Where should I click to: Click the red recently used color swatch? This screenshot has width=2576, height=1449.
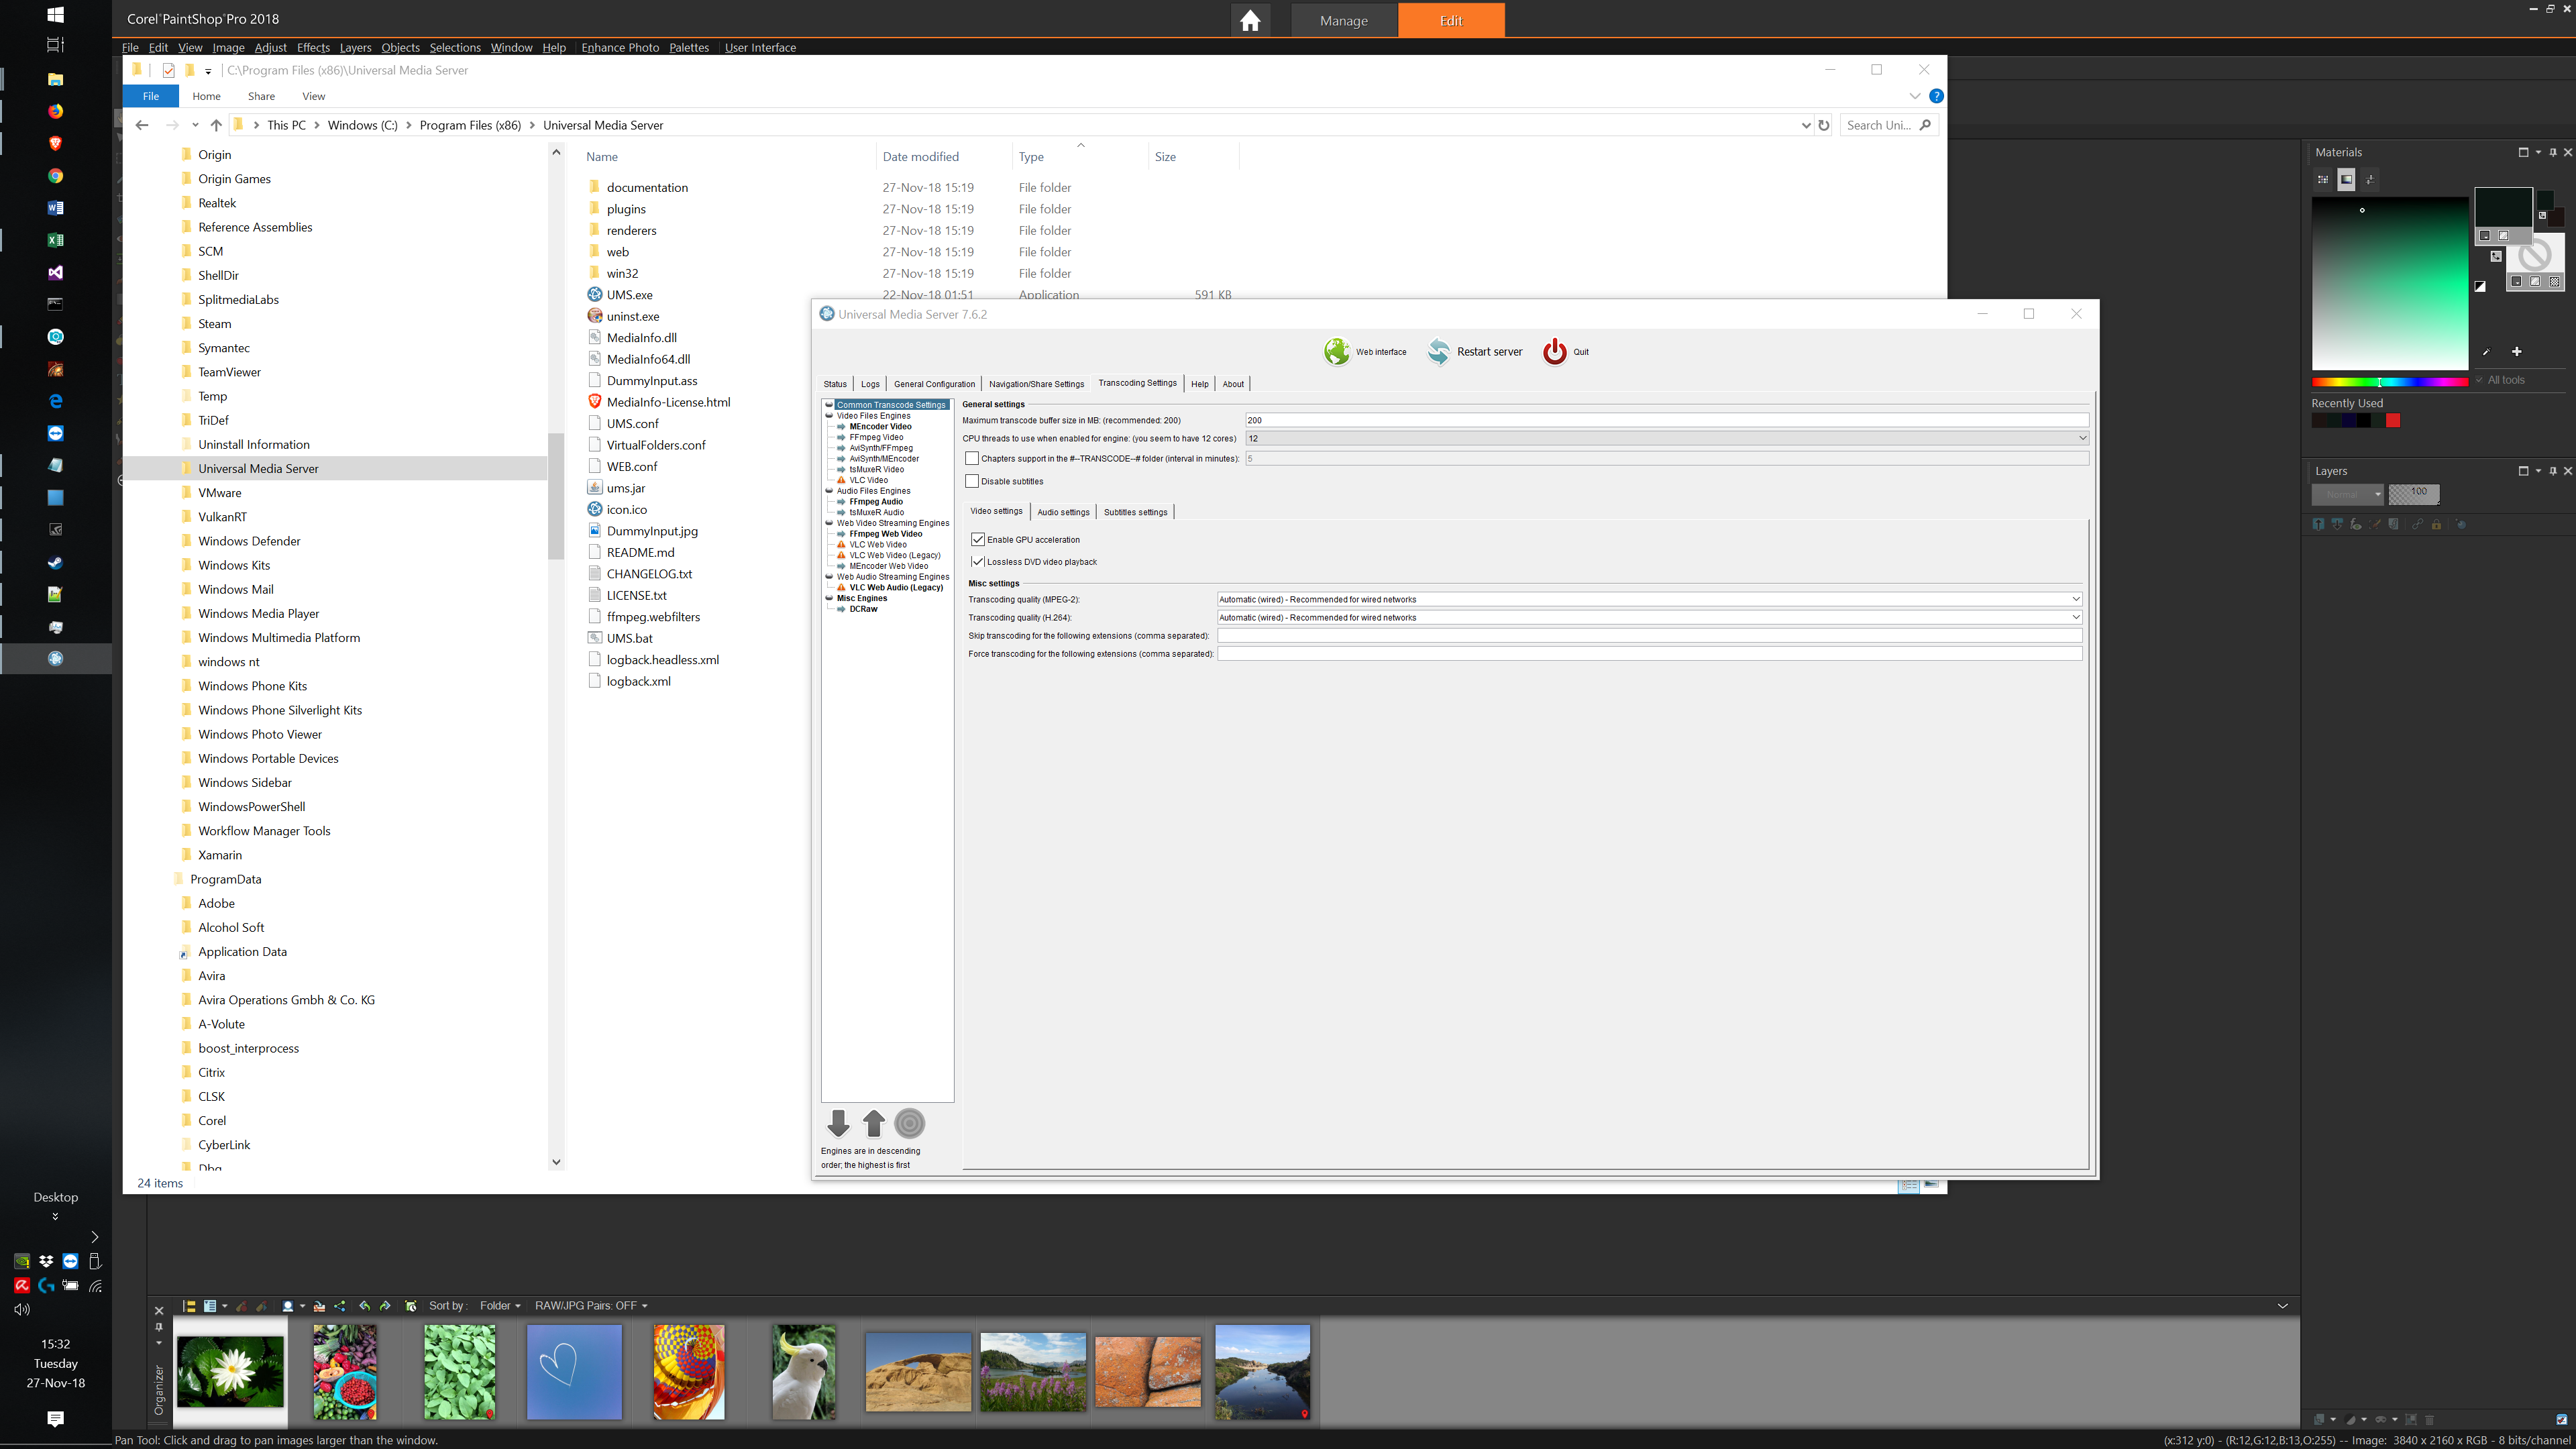point(2392,420)
